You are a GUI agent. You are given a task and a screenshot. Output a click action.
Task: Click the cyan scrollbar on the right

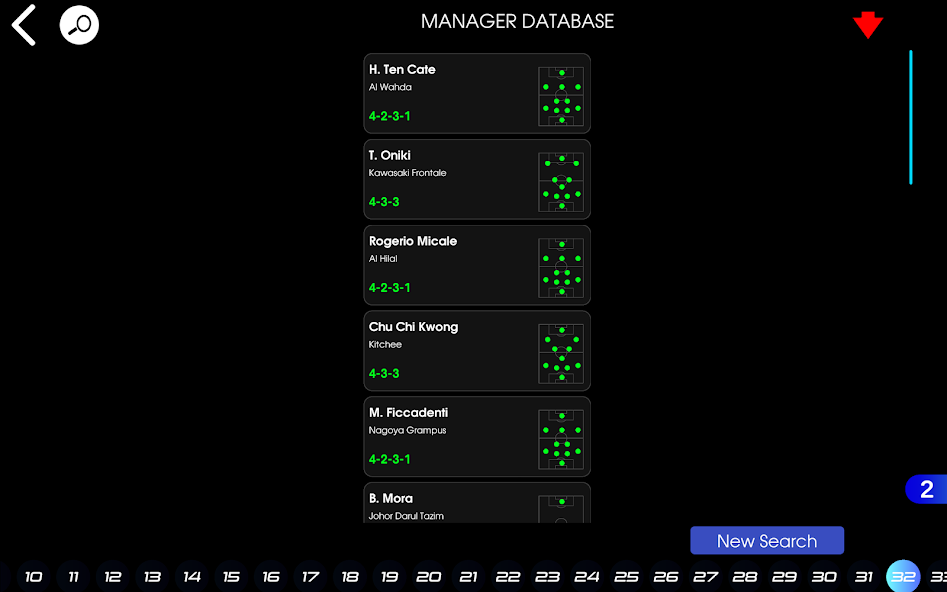tap(910, 120)
